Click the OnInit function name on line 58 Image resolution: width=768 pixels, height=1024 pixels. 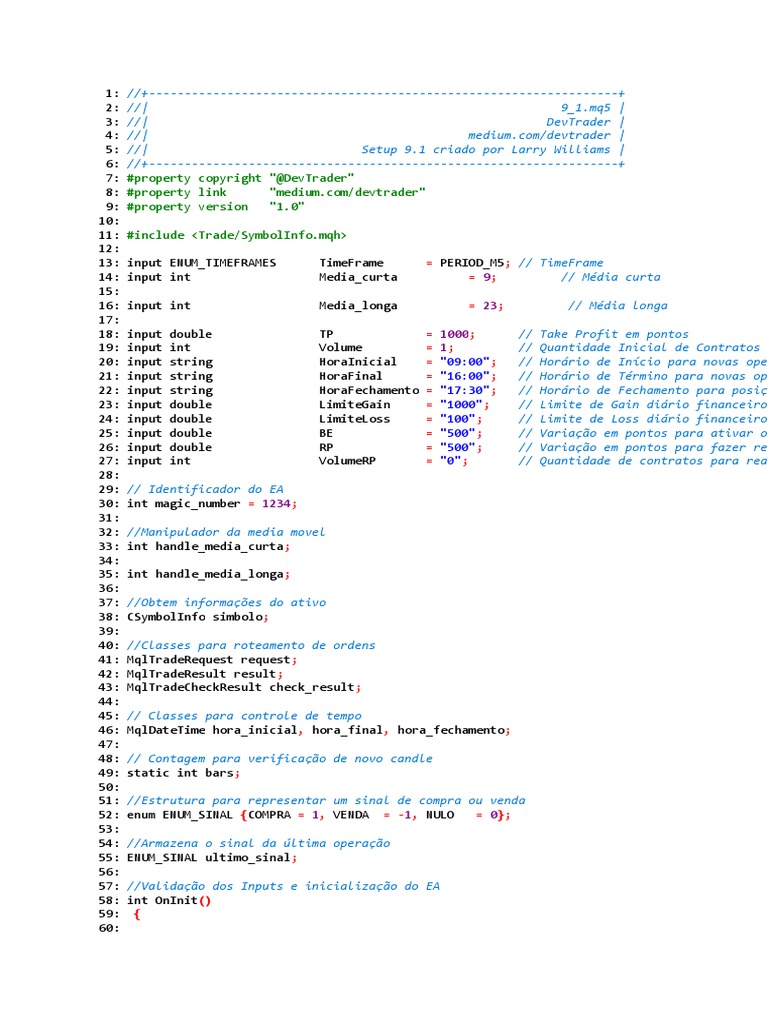(175, 900)
